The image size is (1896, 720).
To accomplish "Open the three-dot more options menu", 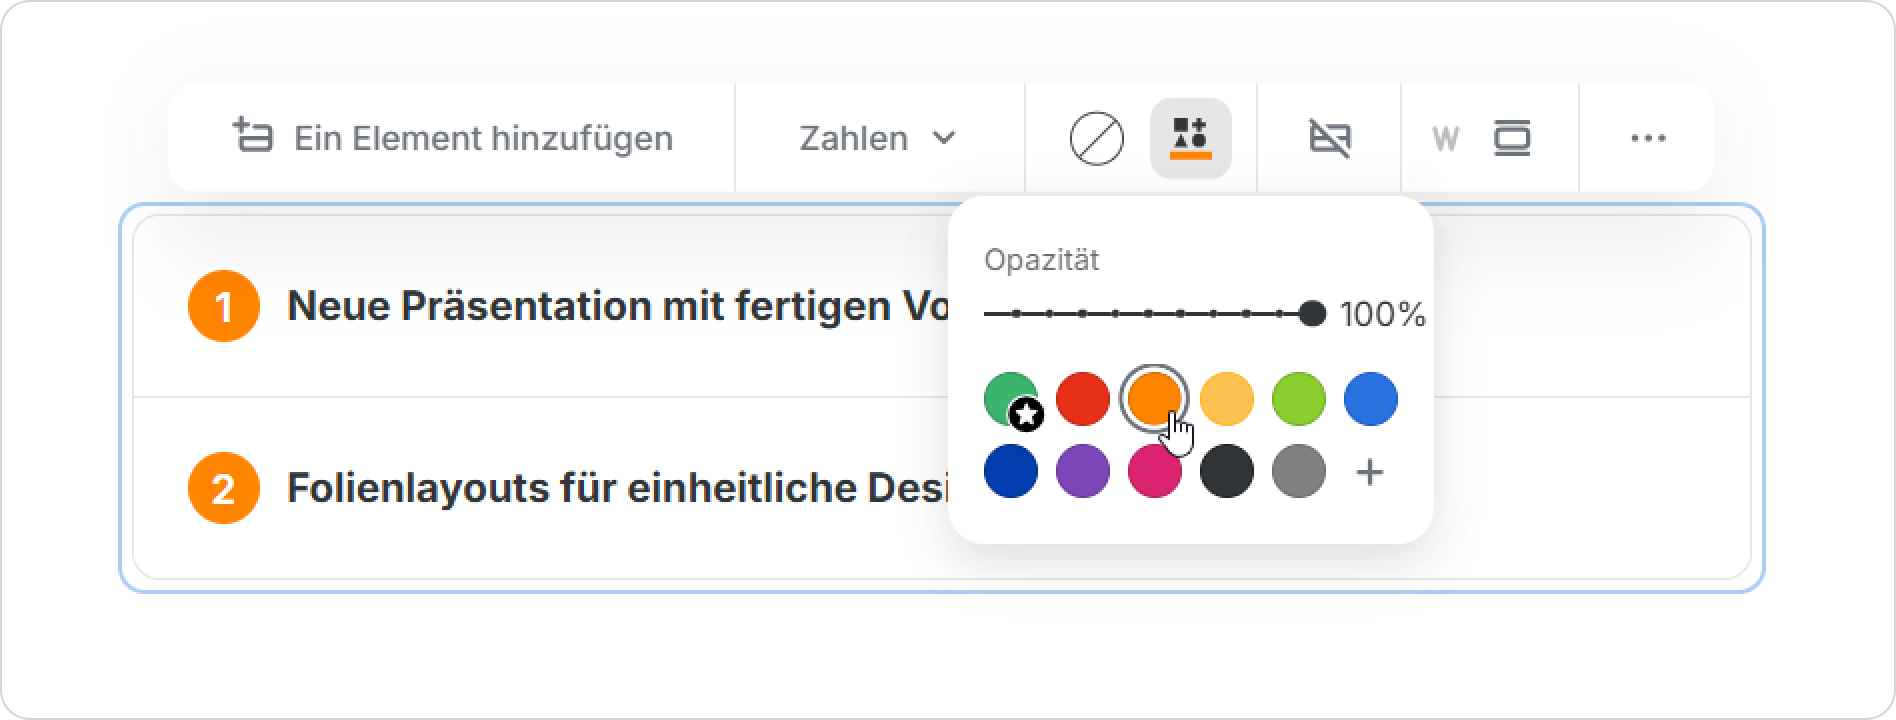I will click(1647, 138).
